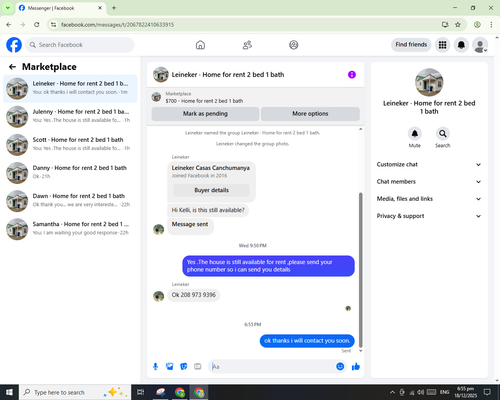Screen dimensions: 500x400
Task: Open the emoji picker in message box
Action: click(x=340, y=366)
